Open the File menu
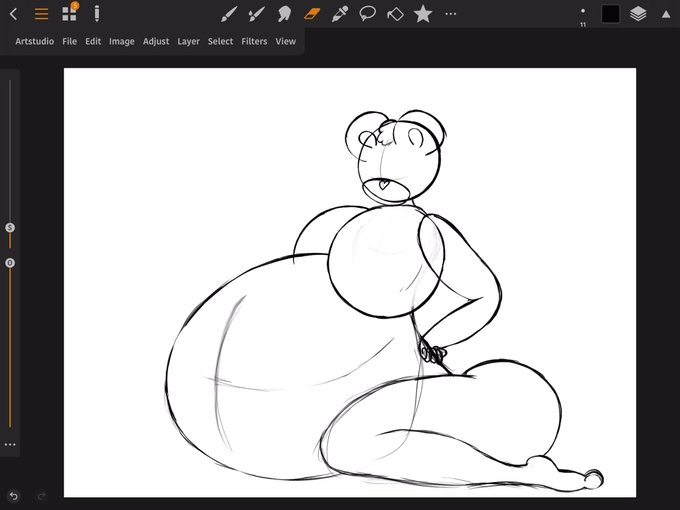The width and height of the screenshot is (680, 510). [x=69, y=41]
